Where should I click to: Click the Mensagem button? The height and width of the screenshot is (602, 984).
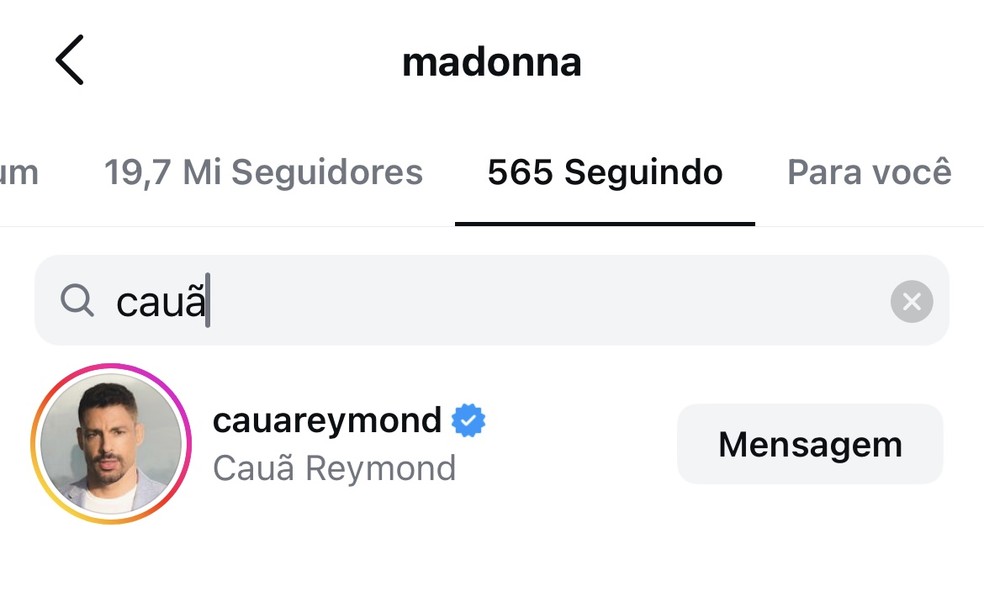(x=810, y=444)
